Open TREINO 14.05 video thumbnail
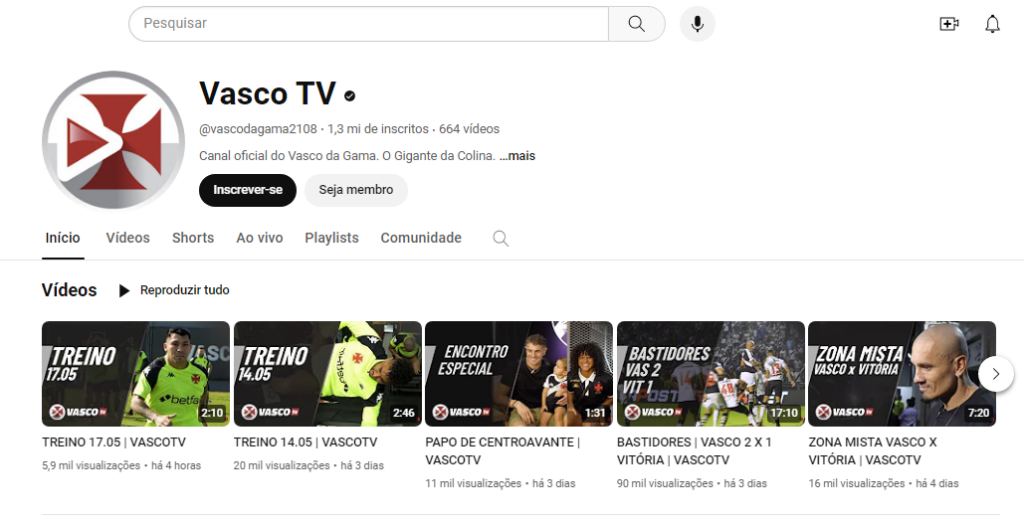 328,374
